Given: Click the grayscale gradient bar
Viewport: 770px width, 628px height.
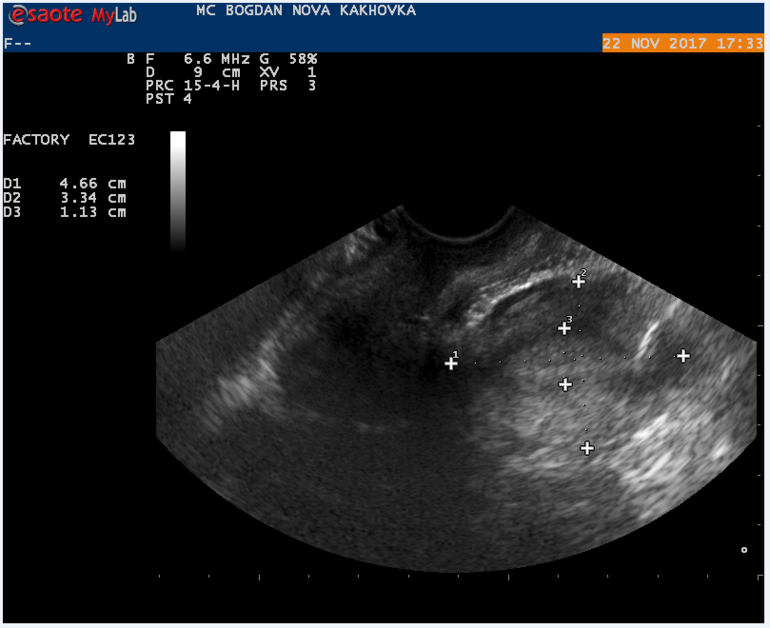Looking at the screenshot, I should coord(178,190).
